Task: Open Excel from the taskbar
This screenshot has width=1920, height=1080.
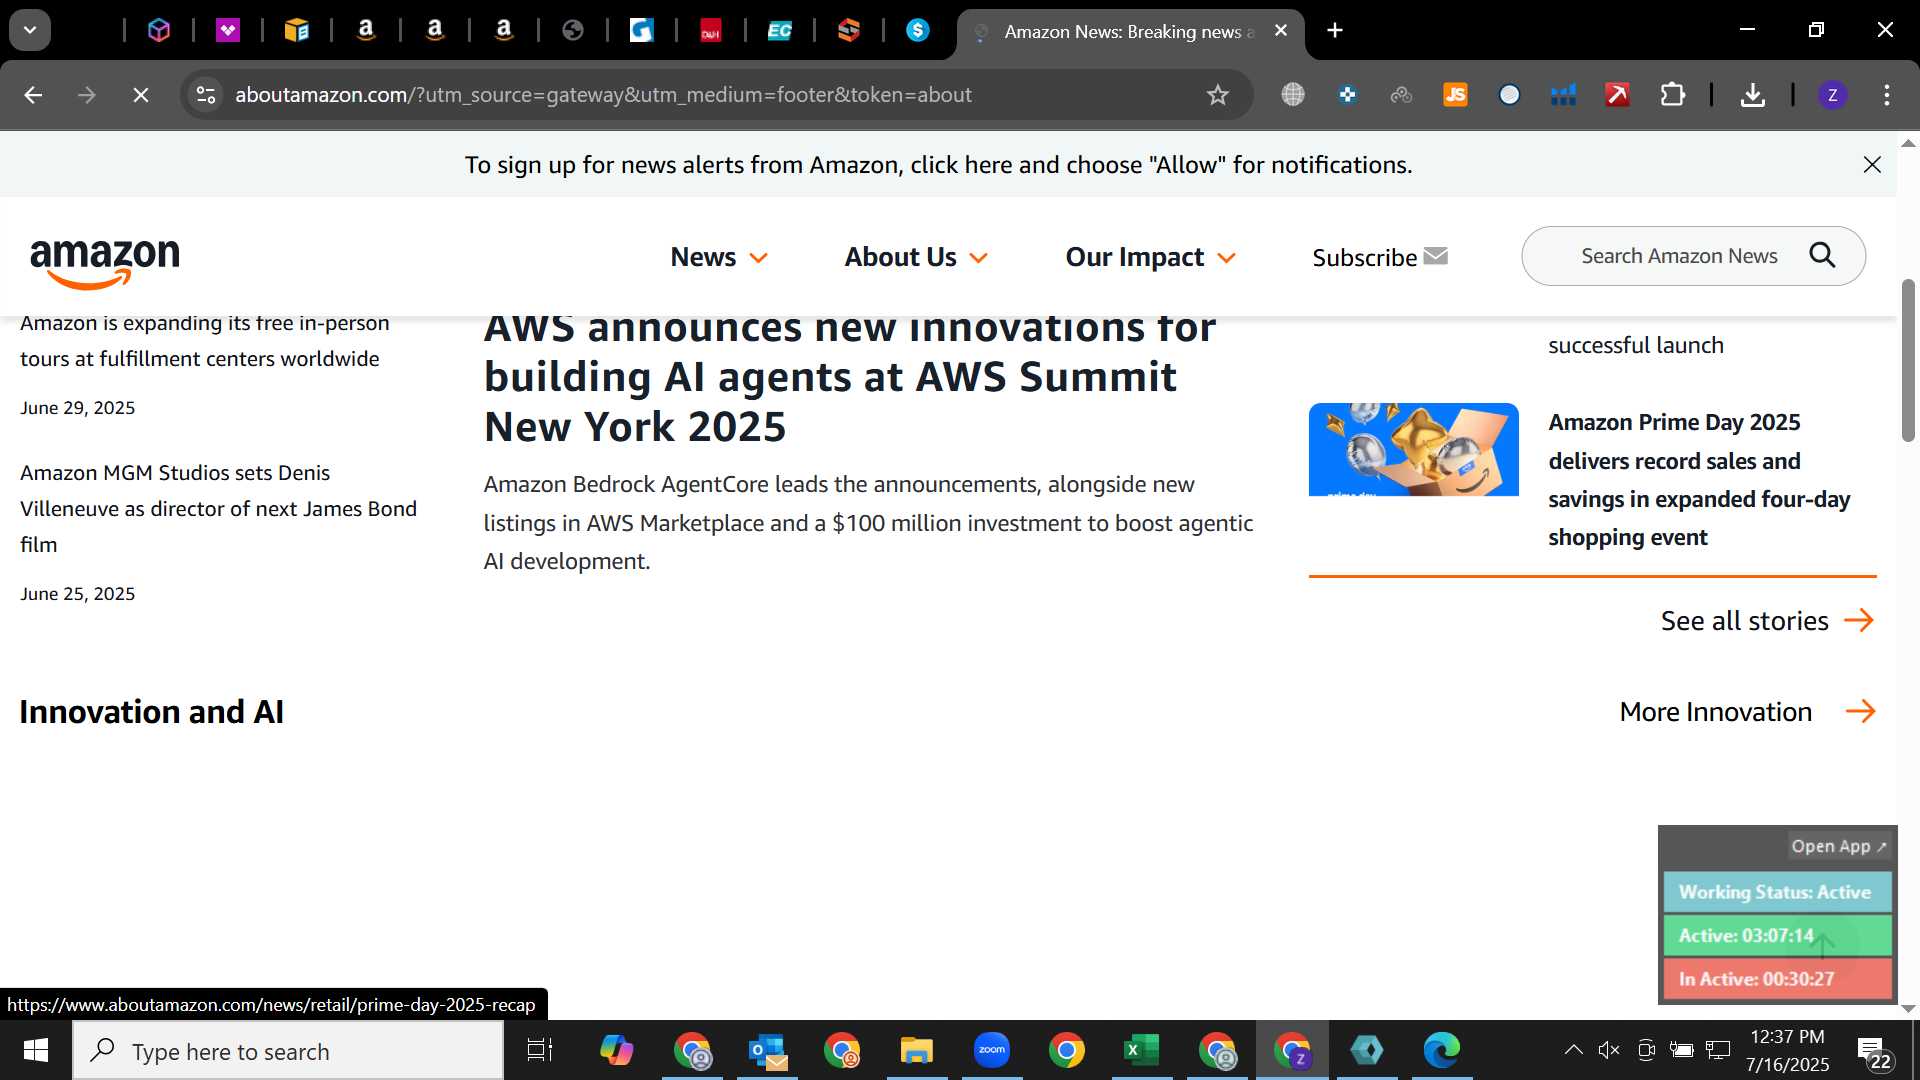Action: [x=1141, y=1051]
